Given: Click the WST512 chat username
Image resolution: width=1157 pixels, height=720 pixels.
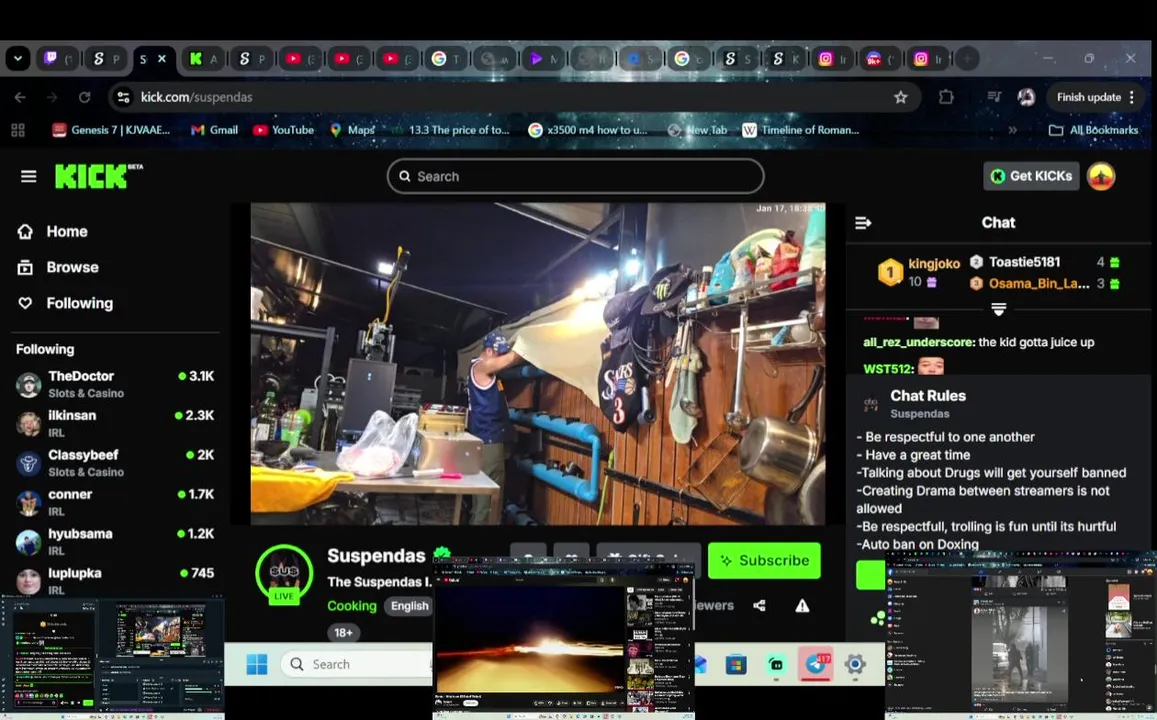Looking at the screenshot, I should (x=888, y=368).
